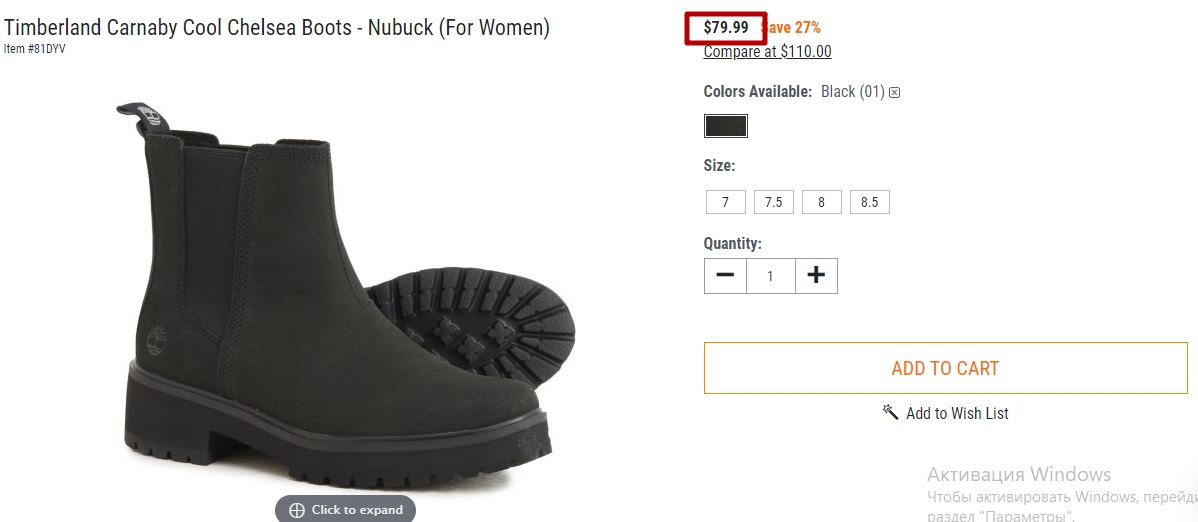Select size 7.5
This screenshot has width=1198, height=522.
point(773,203)
